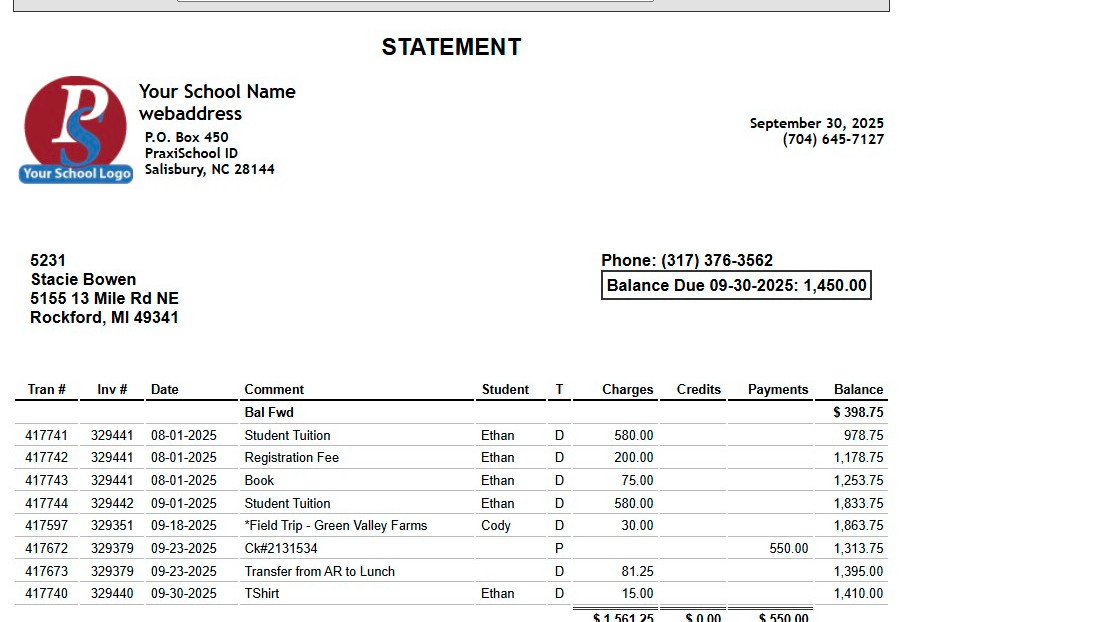The width and height of the screenshot is (1111, 622).
Task: Select '*Field Trip - Green Valley Farms' comment
Action: click(336, 526)
